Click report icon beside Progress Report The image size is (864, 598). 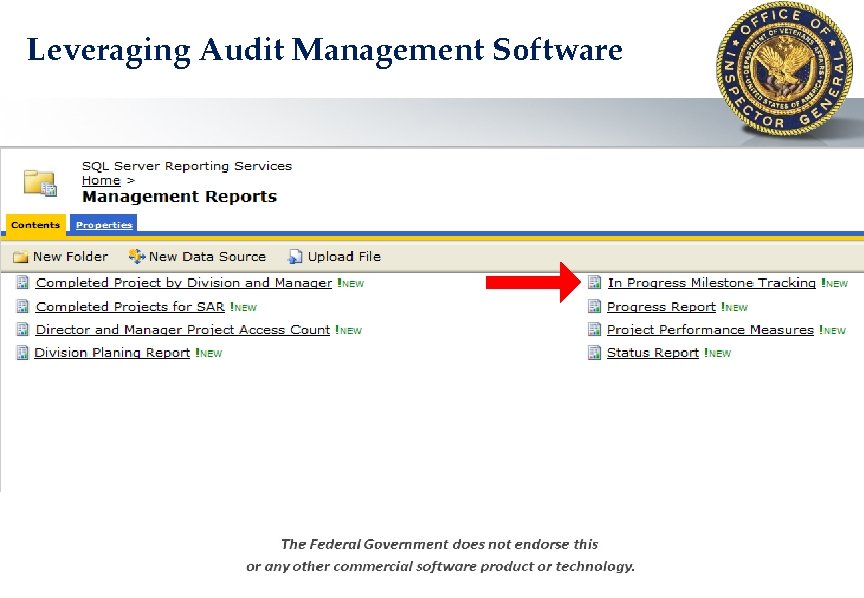[595, 306]
